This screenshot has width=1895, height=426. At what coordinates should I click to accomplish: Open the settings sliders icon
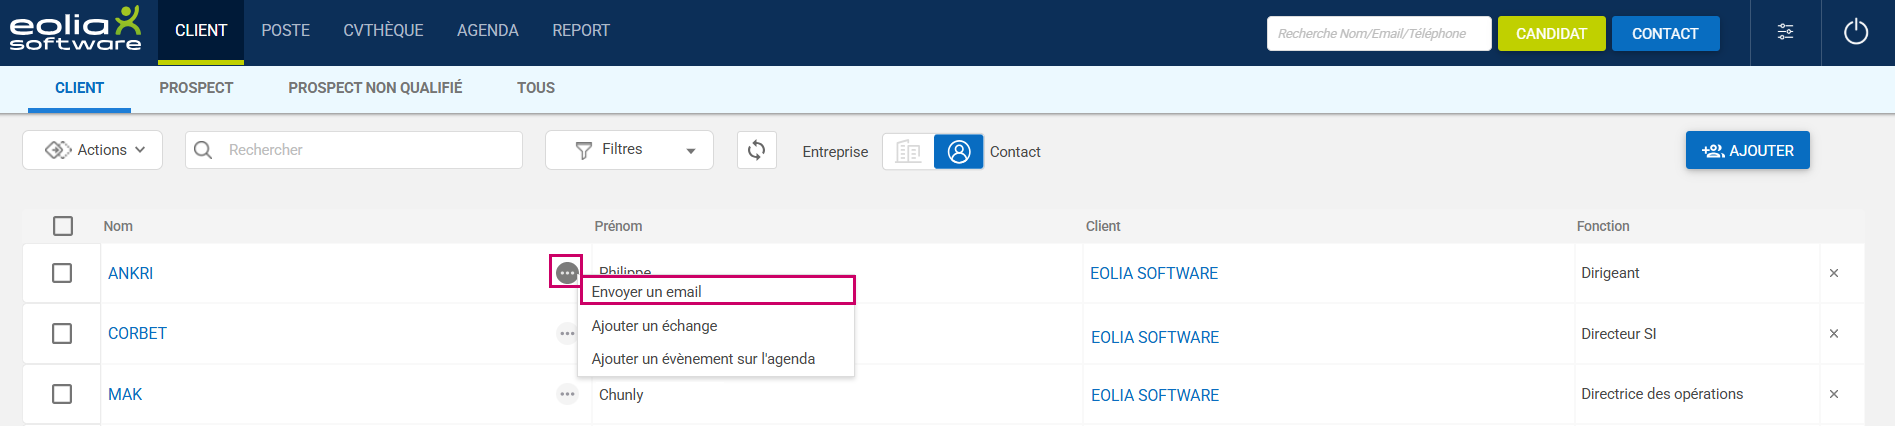click(1785, 32)
